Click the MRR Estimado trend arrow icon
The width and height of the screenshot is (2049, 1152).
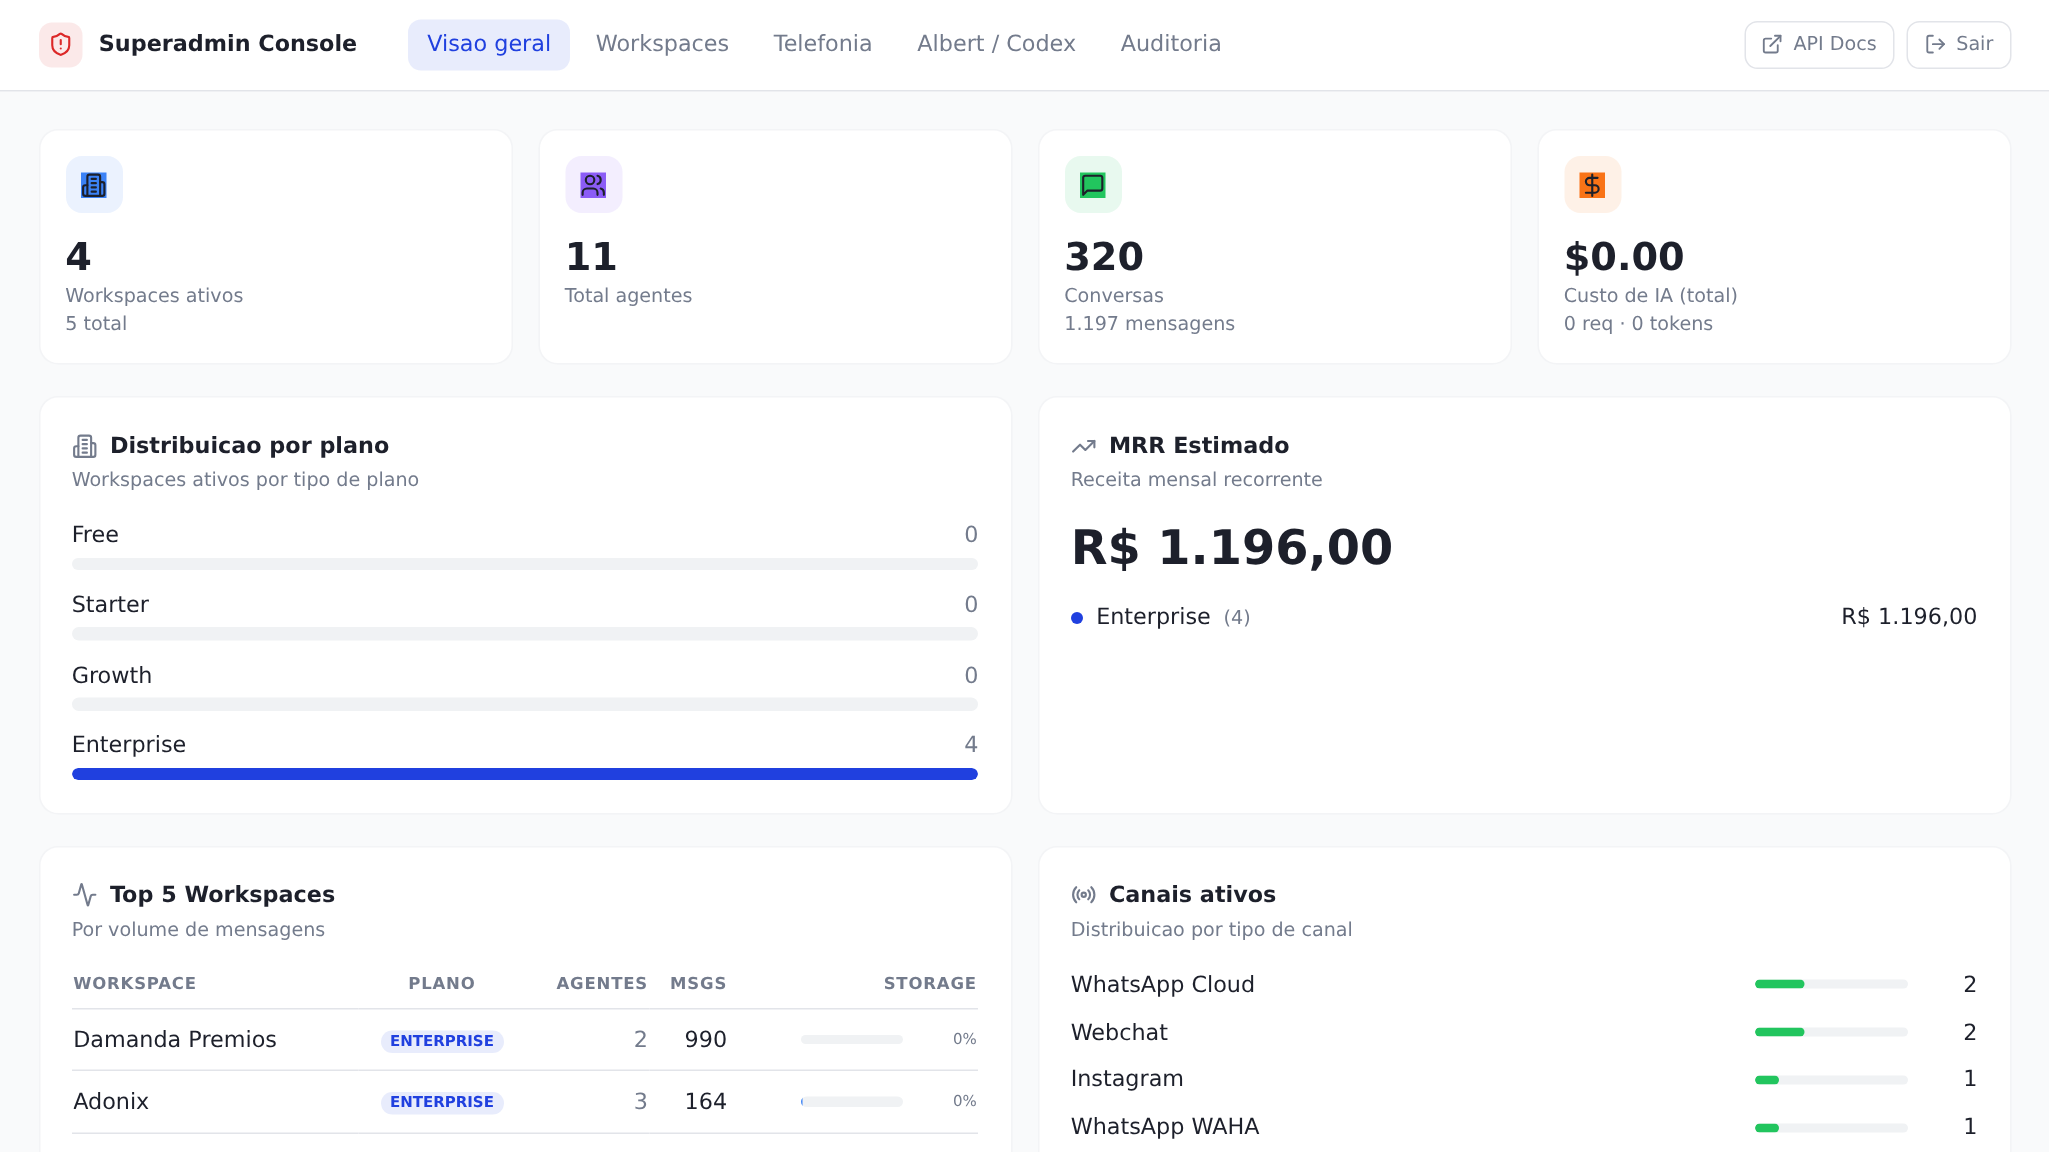click(1085, 445)
